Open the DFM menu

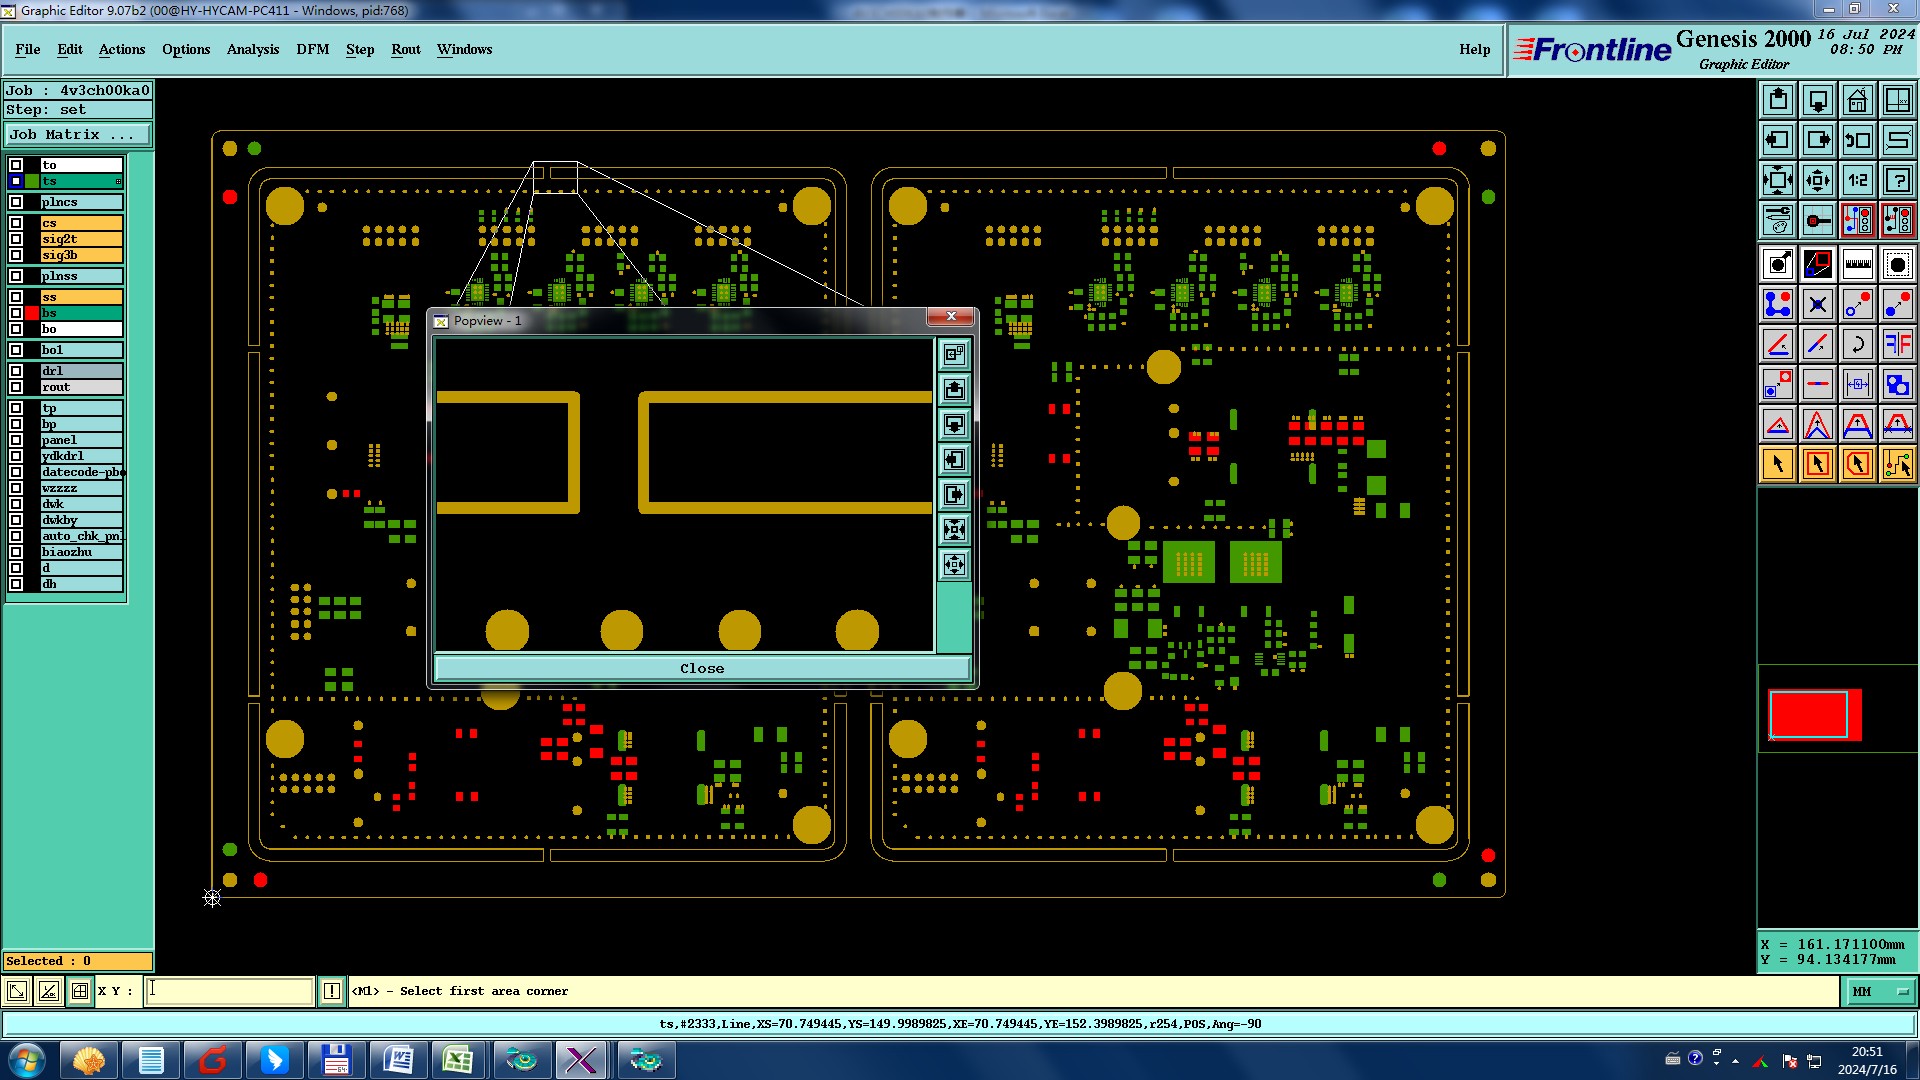tap(312, 49)
